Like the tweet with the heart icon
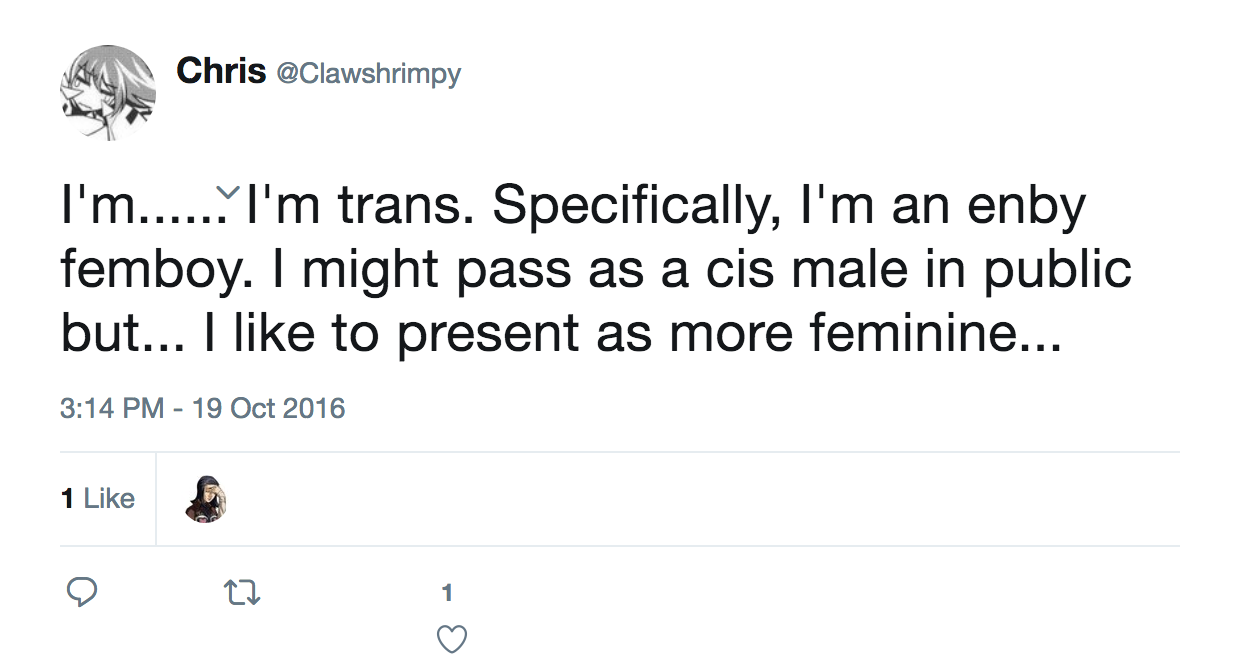1234x663 pixels. (453, 638)
